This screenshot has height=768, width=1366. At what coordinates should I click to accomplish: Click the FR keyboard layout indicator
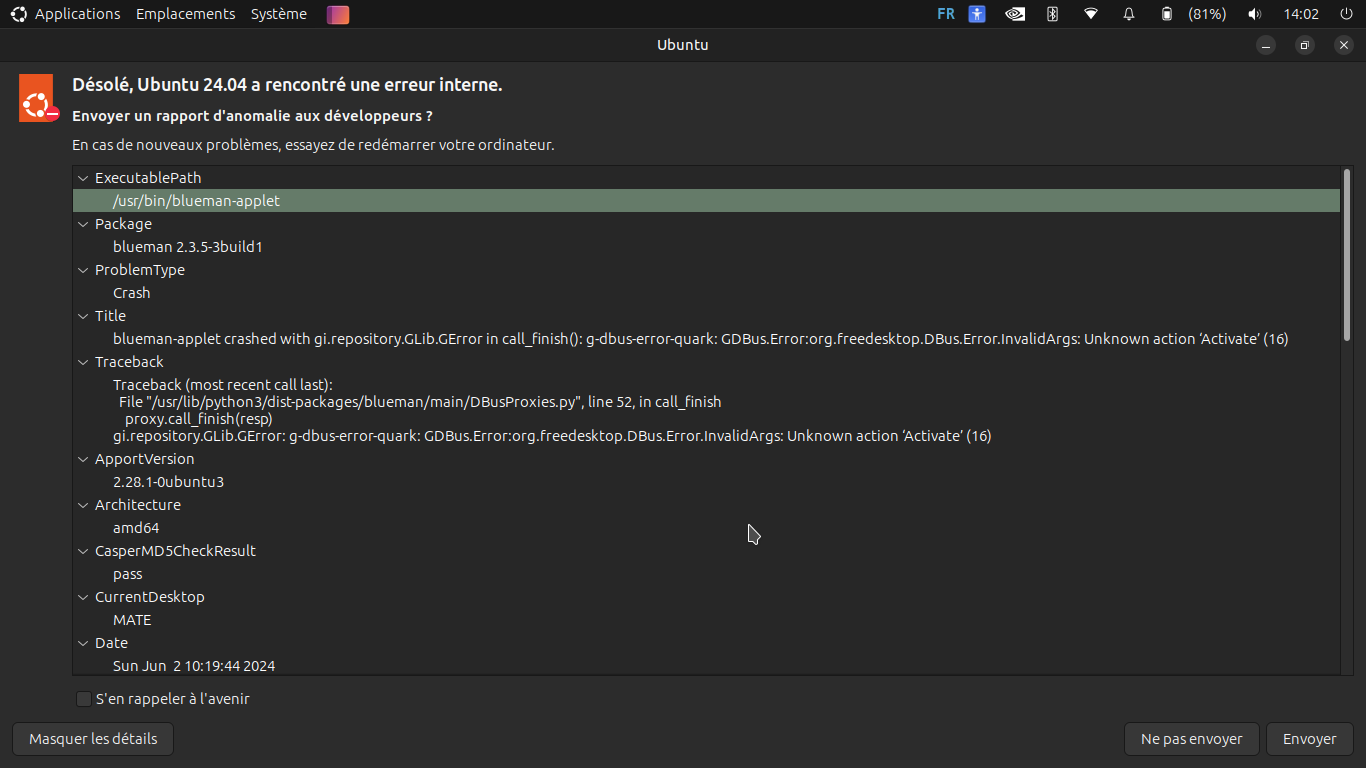tap(945, 14)
